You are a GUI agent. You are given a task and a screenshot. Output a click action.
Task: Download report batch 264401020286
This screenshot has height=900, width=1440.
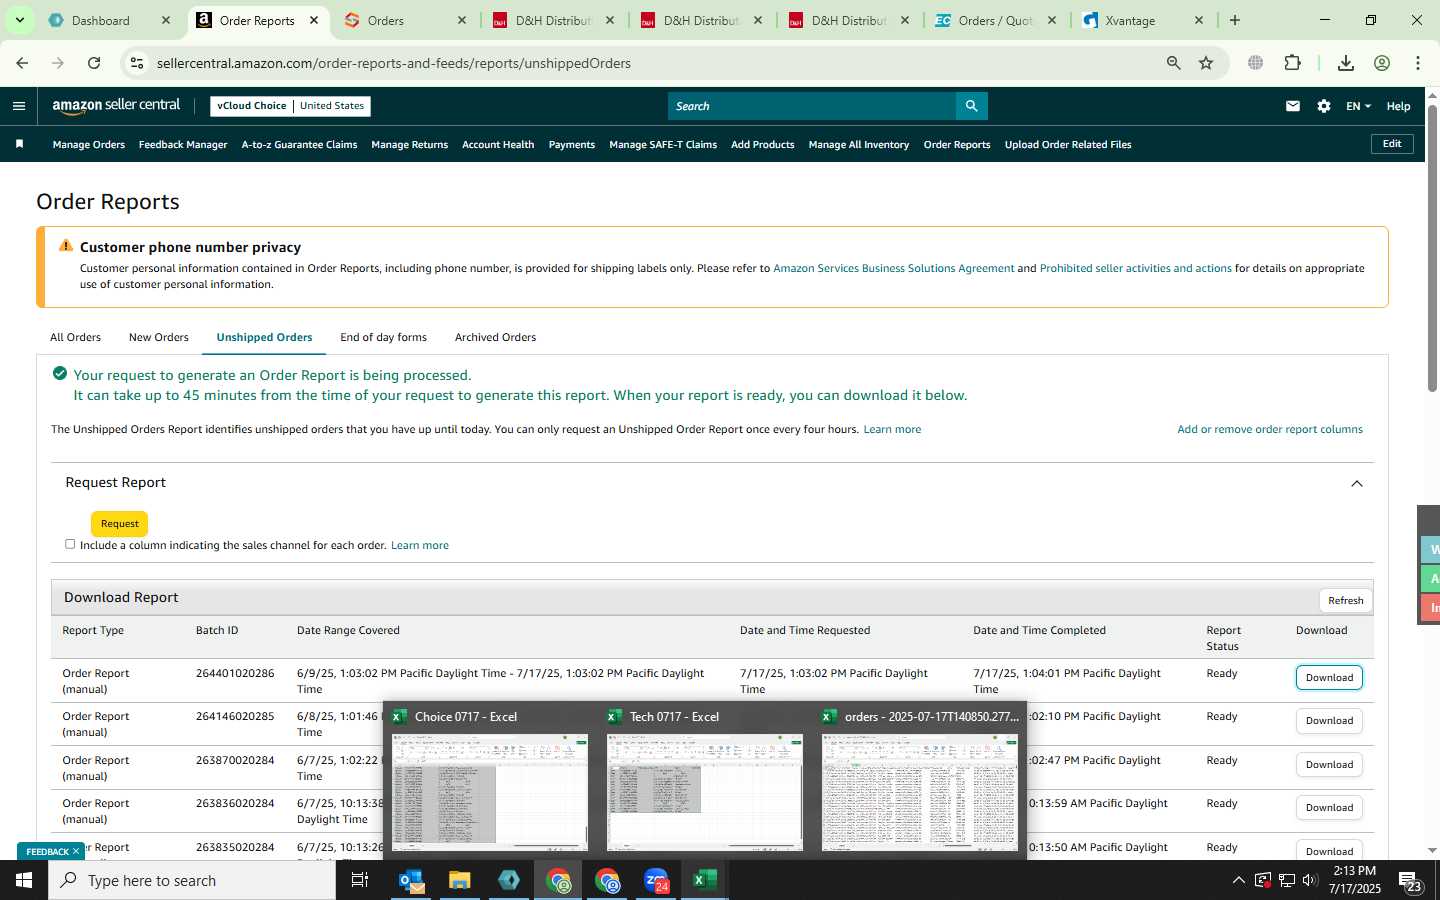(1329, 677)
